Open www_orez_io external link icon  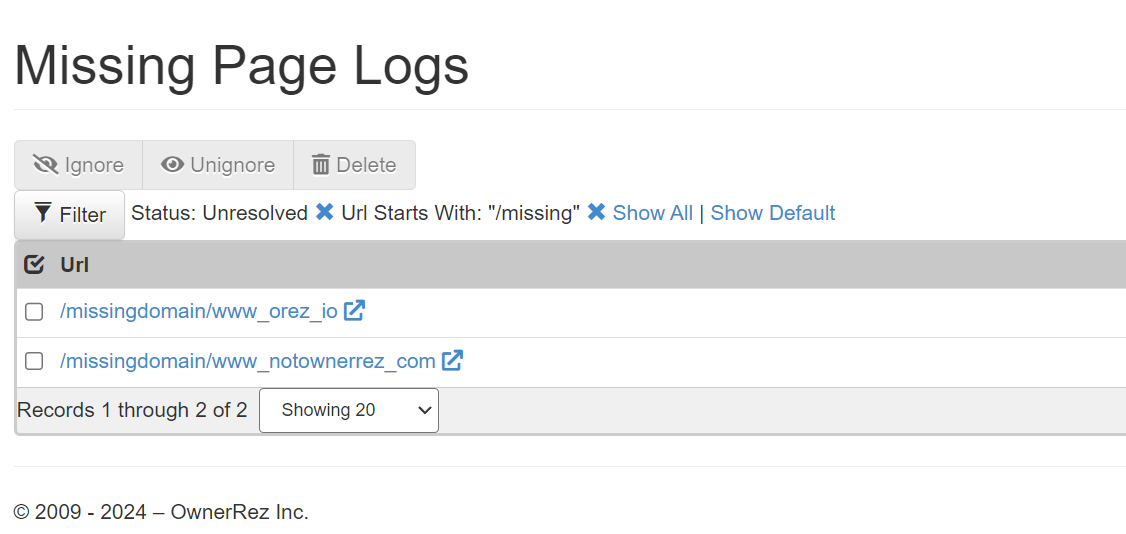click(354, 311)
